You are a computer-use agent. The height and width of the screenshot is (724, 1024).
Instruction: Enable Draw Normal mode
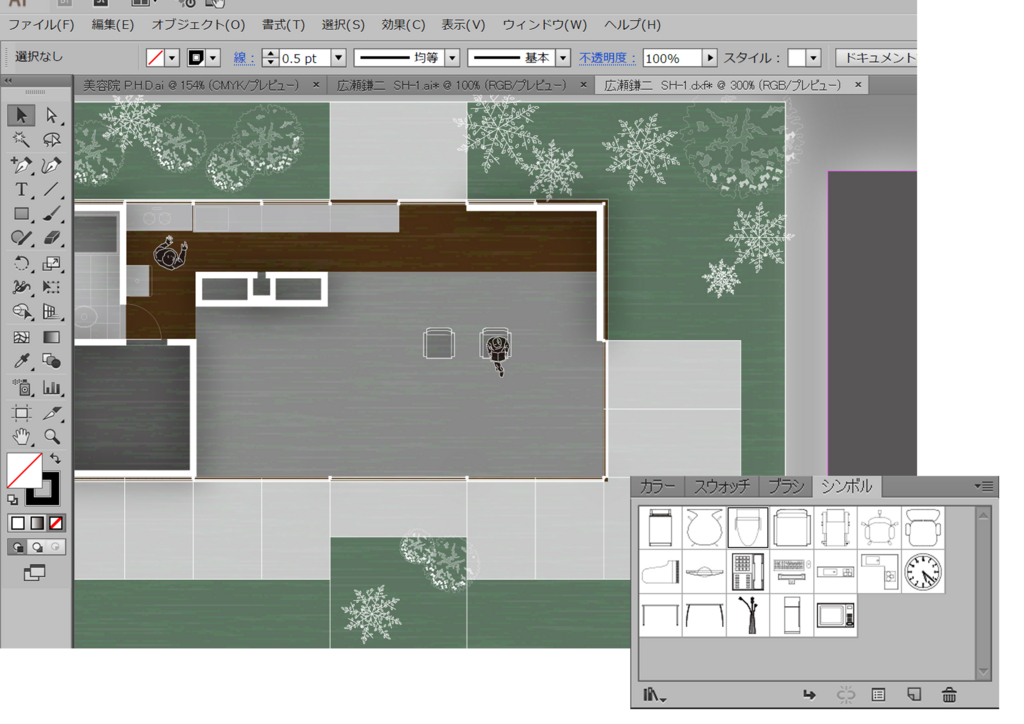(x=18, y=547)
